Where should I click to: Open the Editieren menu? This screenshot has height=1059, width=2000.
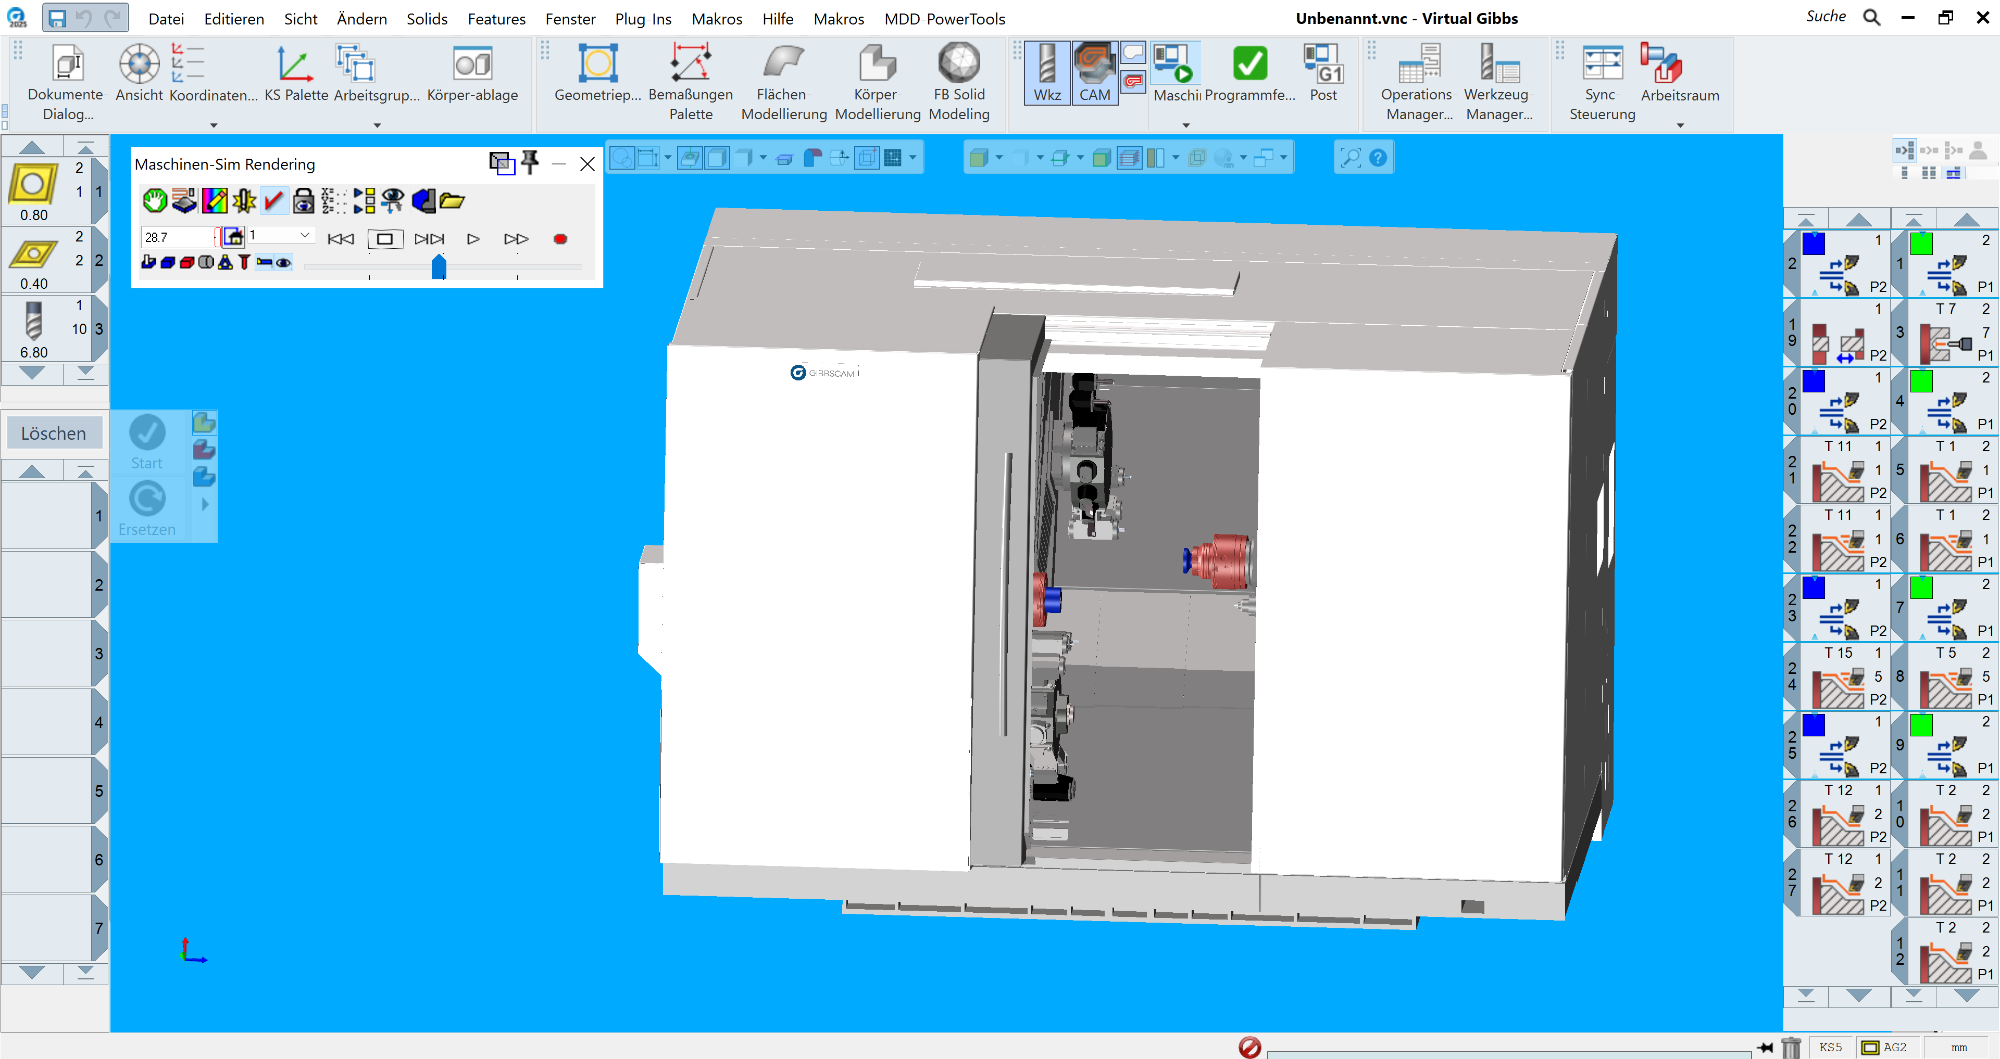[x=234, y=19]
